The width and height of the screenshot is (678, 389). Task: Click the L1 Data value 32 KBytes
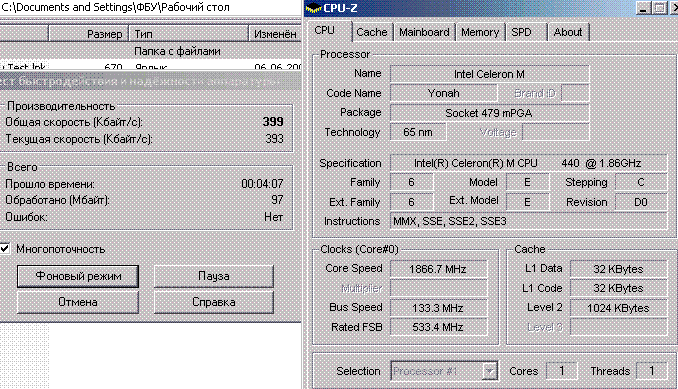click(x=618, y=269)
